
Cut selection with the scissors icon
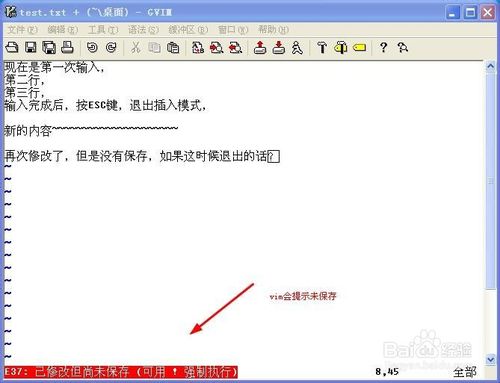[135, 48]
